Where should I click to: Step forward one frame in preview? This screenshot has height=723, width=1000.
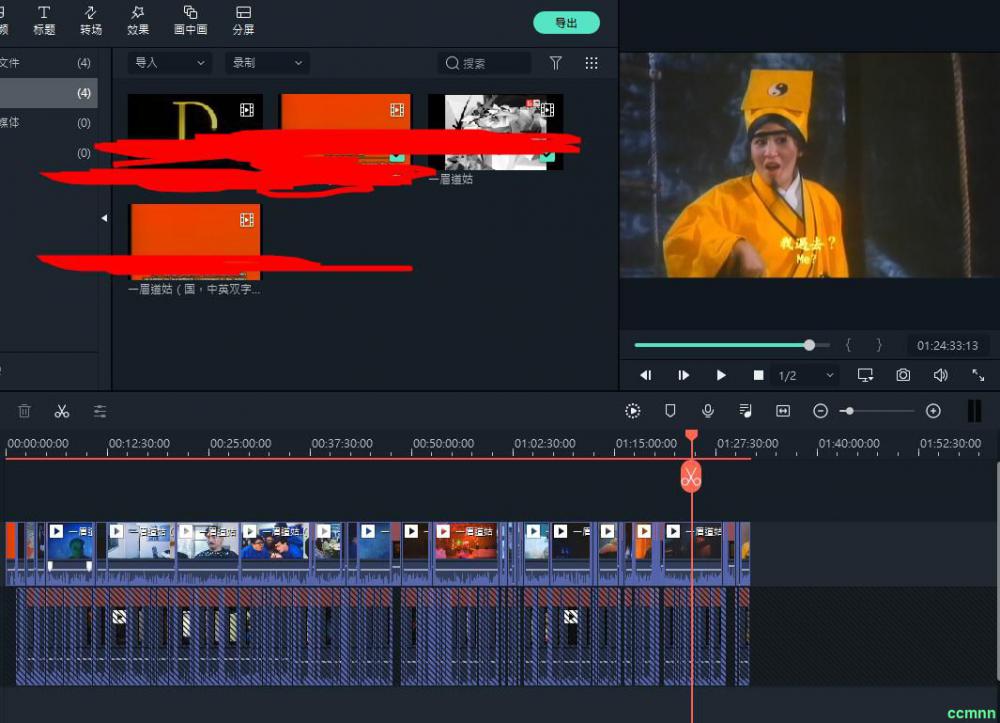tap(683, 375)
